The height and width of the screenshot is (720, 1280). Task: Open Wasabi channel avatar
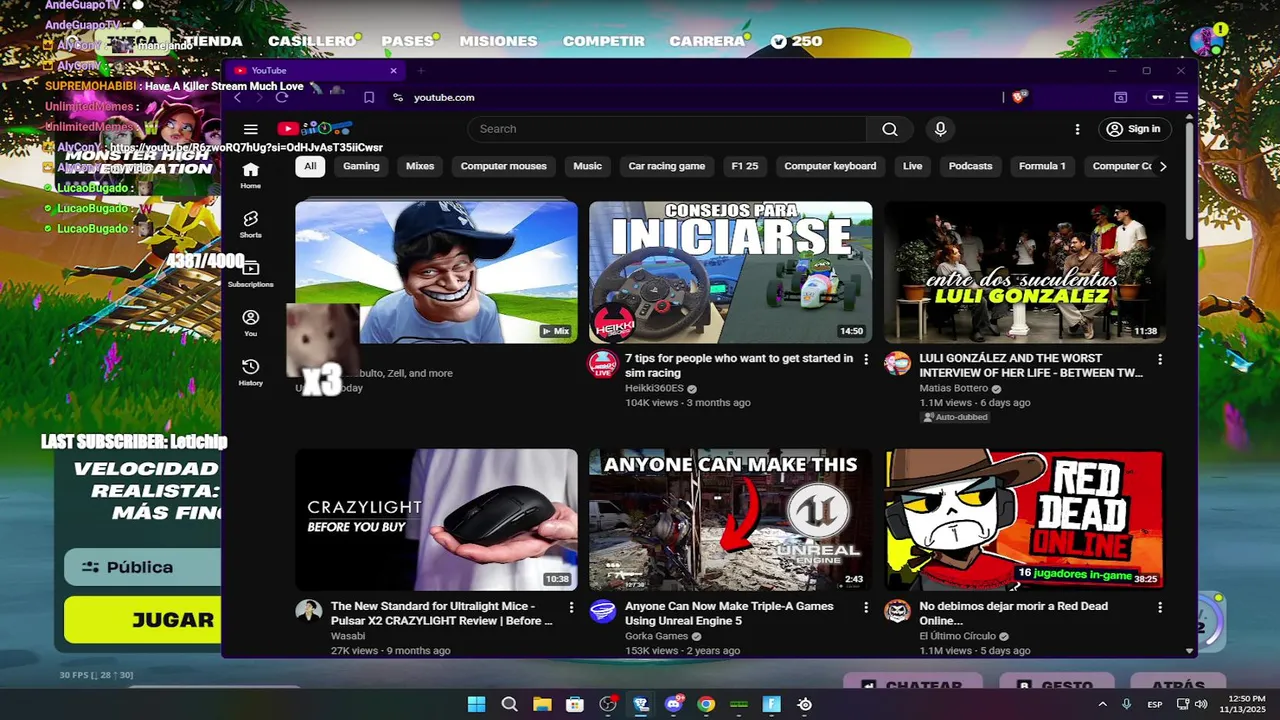tap(308, 612)
